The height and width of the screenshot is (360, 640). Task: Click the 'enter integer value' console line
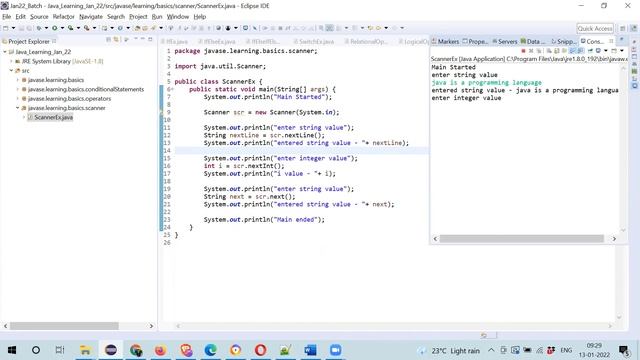(466, 98)
